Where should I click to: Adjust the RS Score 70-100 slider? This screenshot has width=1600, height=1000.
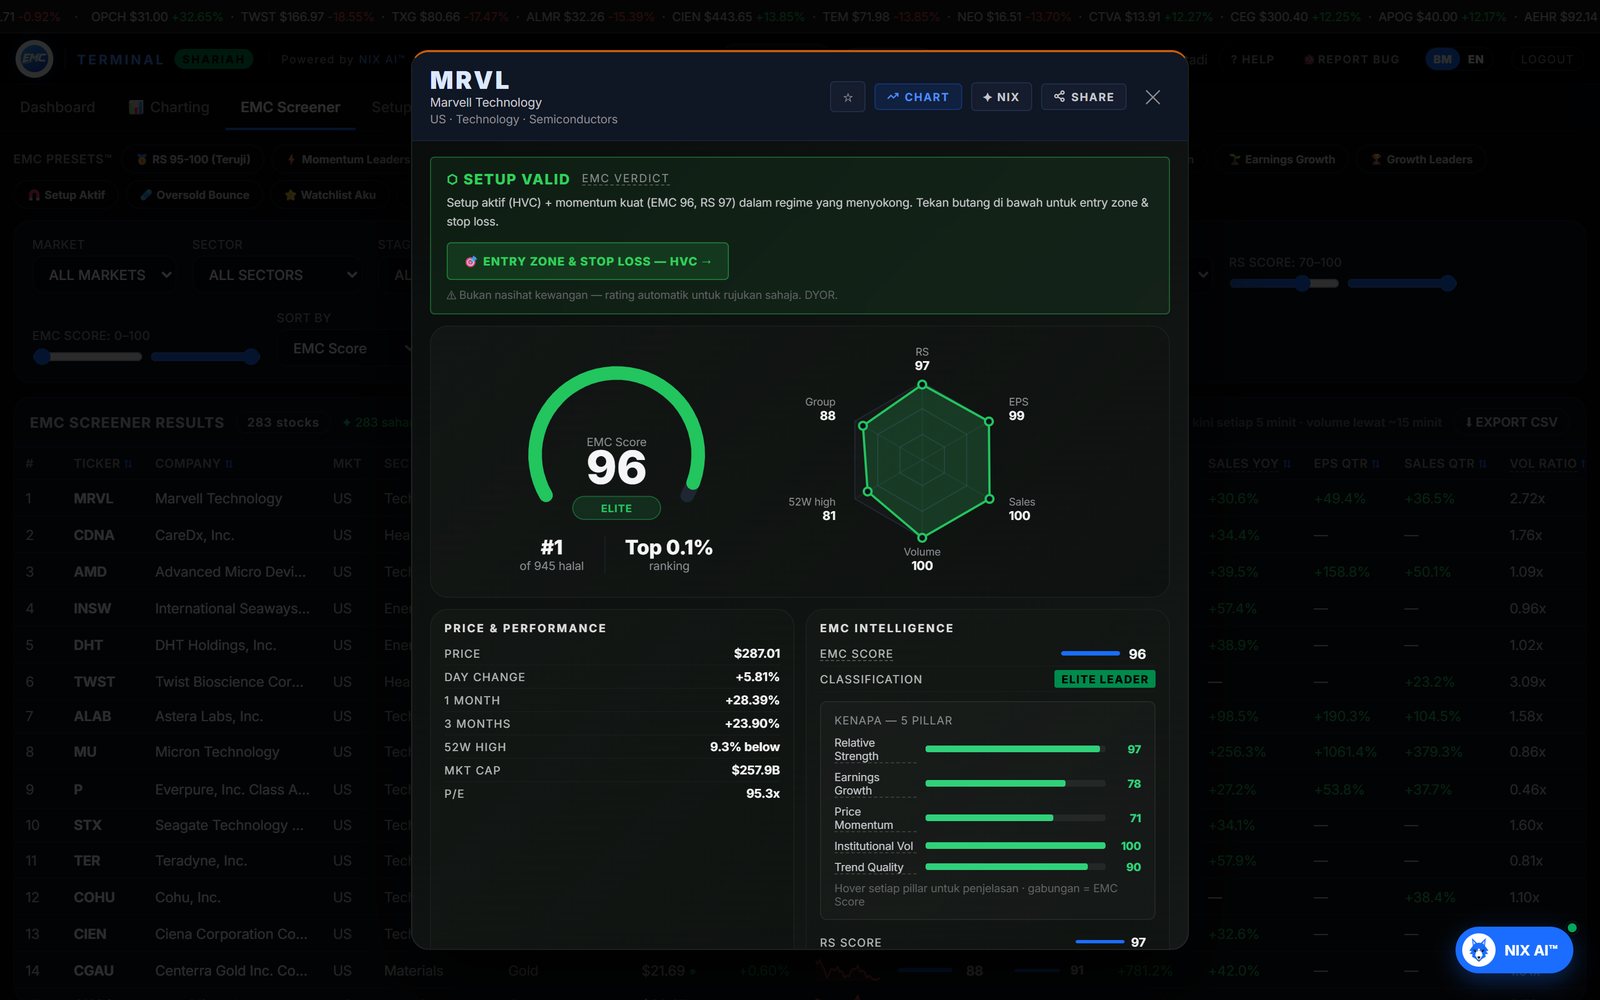click(x=1342, y=283)
